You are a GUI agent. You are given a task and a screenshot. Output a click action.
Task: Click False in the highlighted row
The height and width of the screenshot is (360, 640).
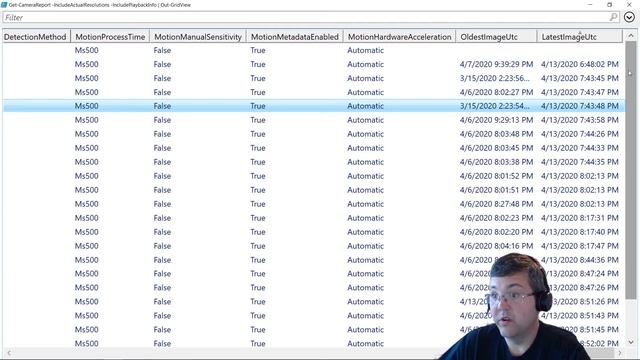162,106
